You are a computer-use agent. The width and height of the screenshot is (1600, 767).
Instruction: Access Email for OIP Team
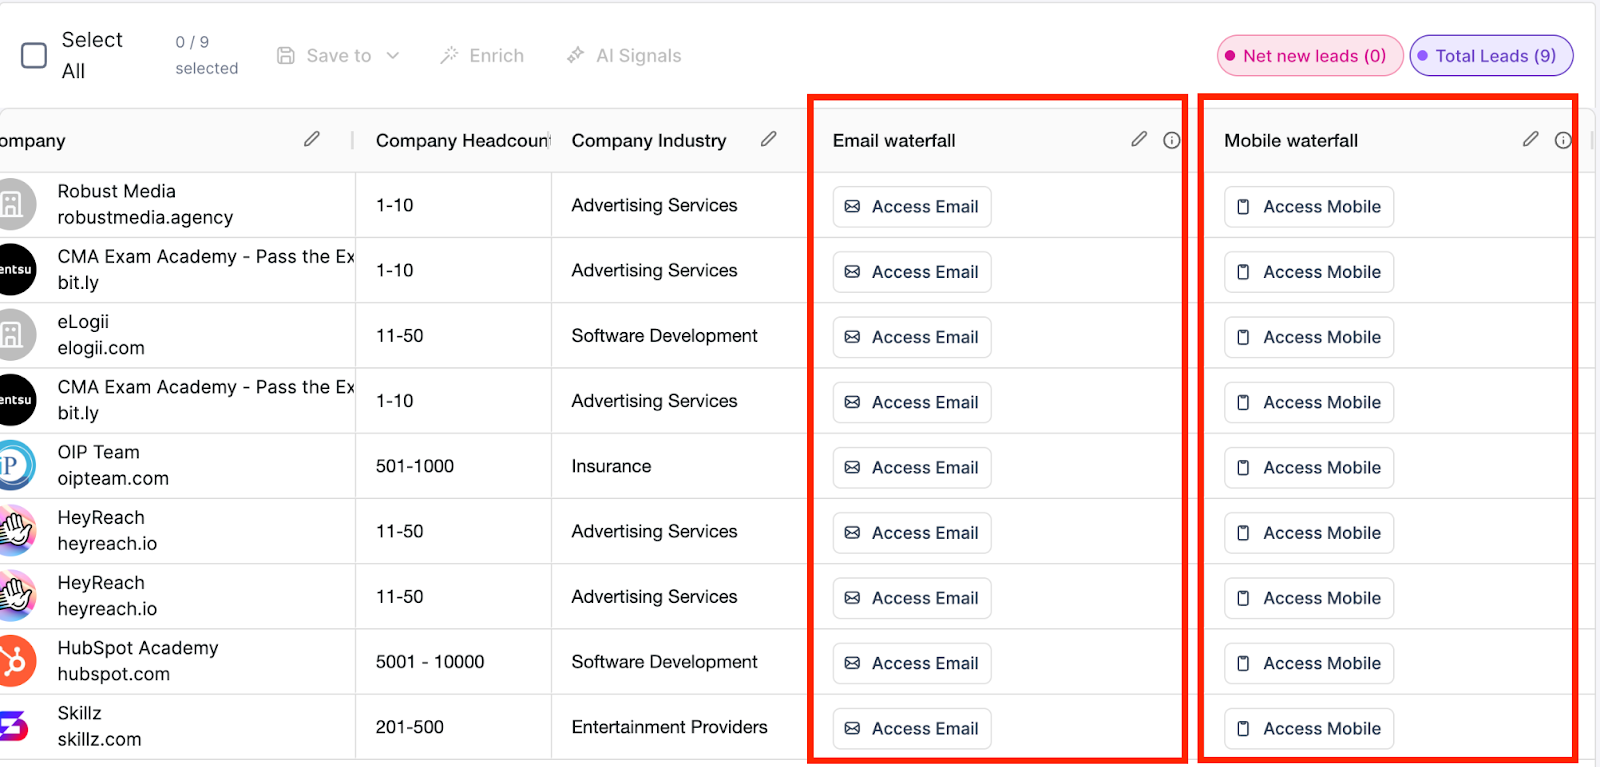tap(912, 468)
